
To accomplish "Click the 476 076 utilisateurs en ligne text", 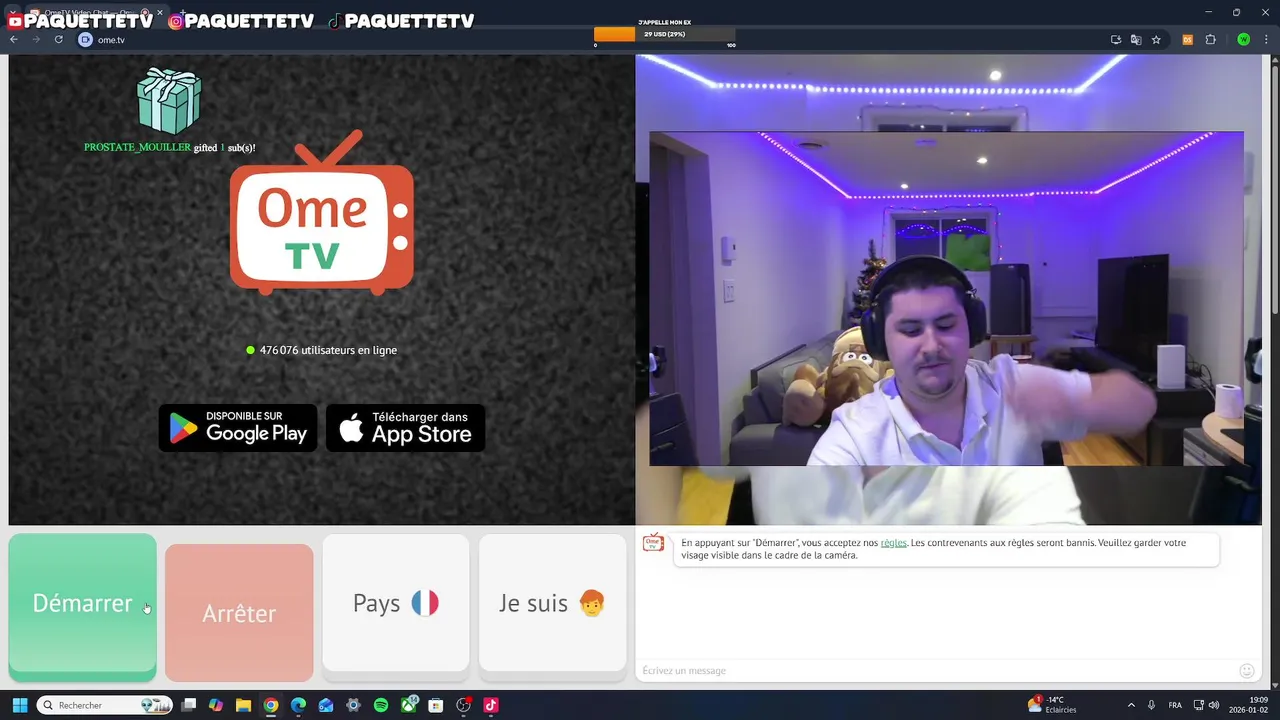I will (328, 350).
